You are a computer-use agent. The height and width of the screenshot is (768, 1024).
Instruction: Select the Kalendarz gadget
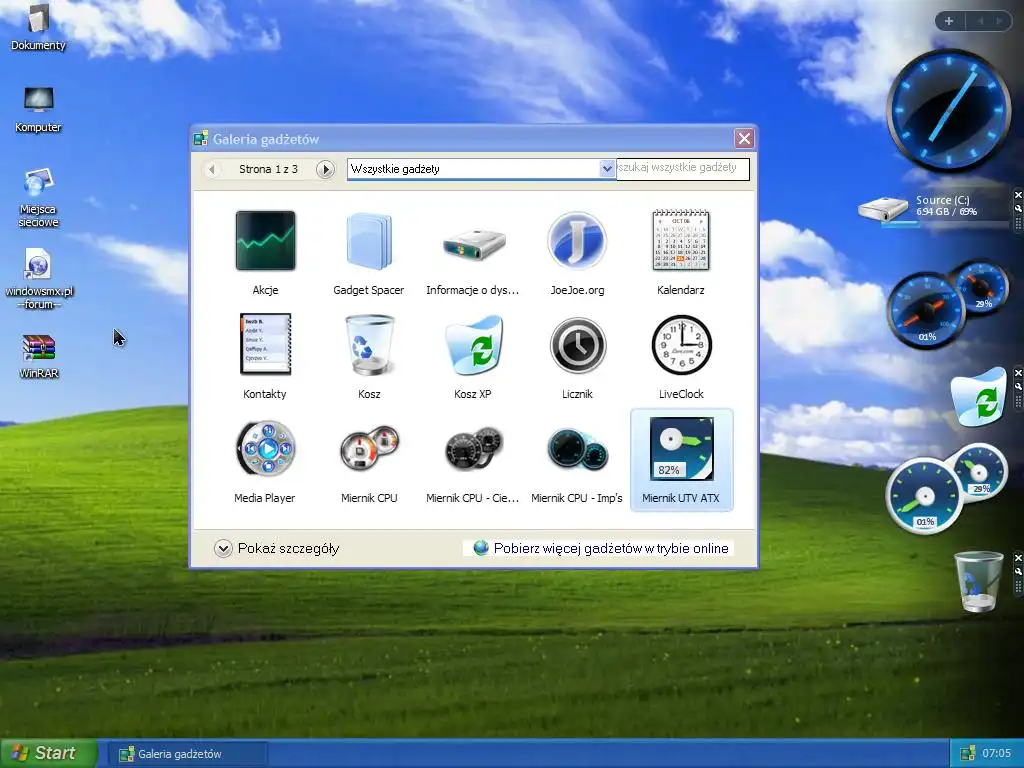680,253
